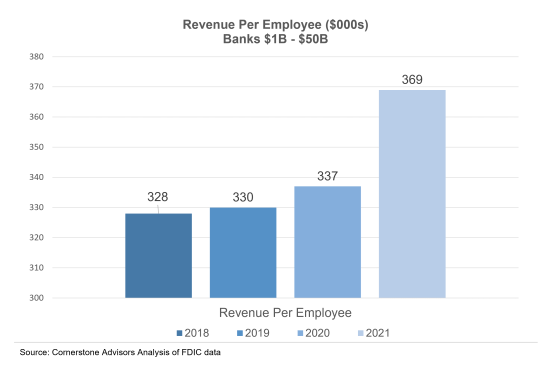Select the chart title 'Revenue Per Employee ($000s)'
Image resolution: width=550 pixels, height=367 pixels.
(275, 25)
